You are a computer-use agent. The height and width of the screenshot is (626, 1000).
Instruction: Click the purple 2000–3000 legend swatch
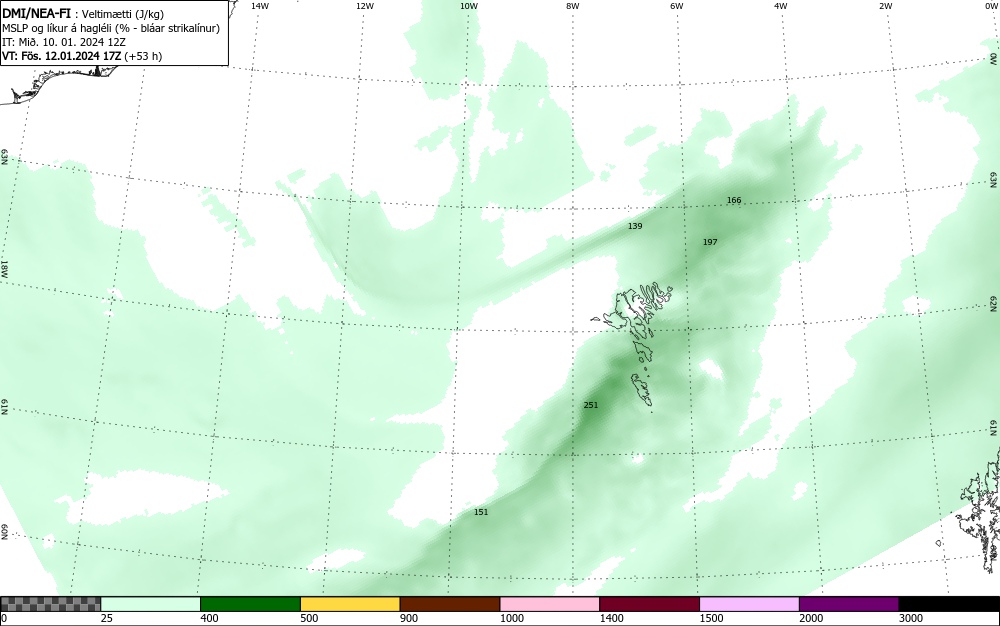pyautogui.click(x=849, y=604)
